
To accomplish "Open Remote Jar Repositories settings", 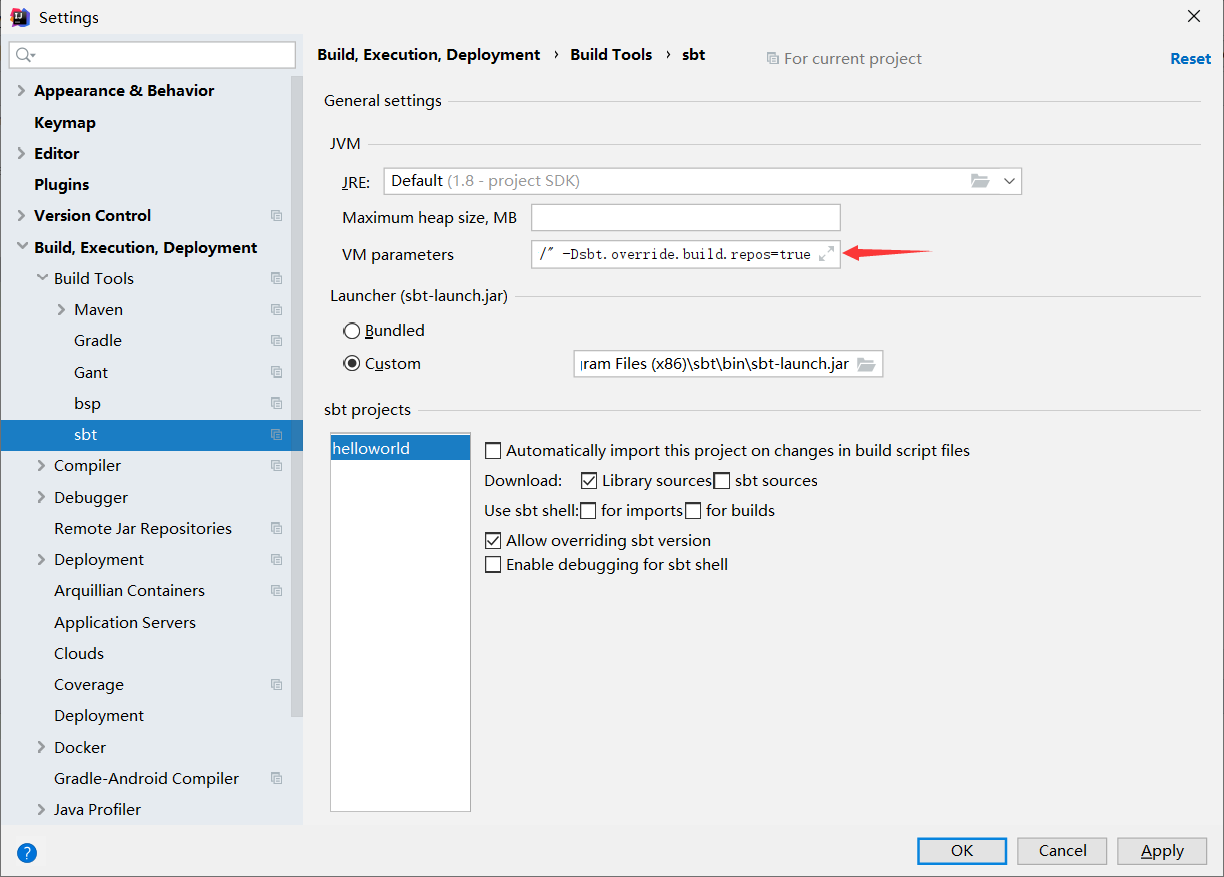I will pos(143,529).
